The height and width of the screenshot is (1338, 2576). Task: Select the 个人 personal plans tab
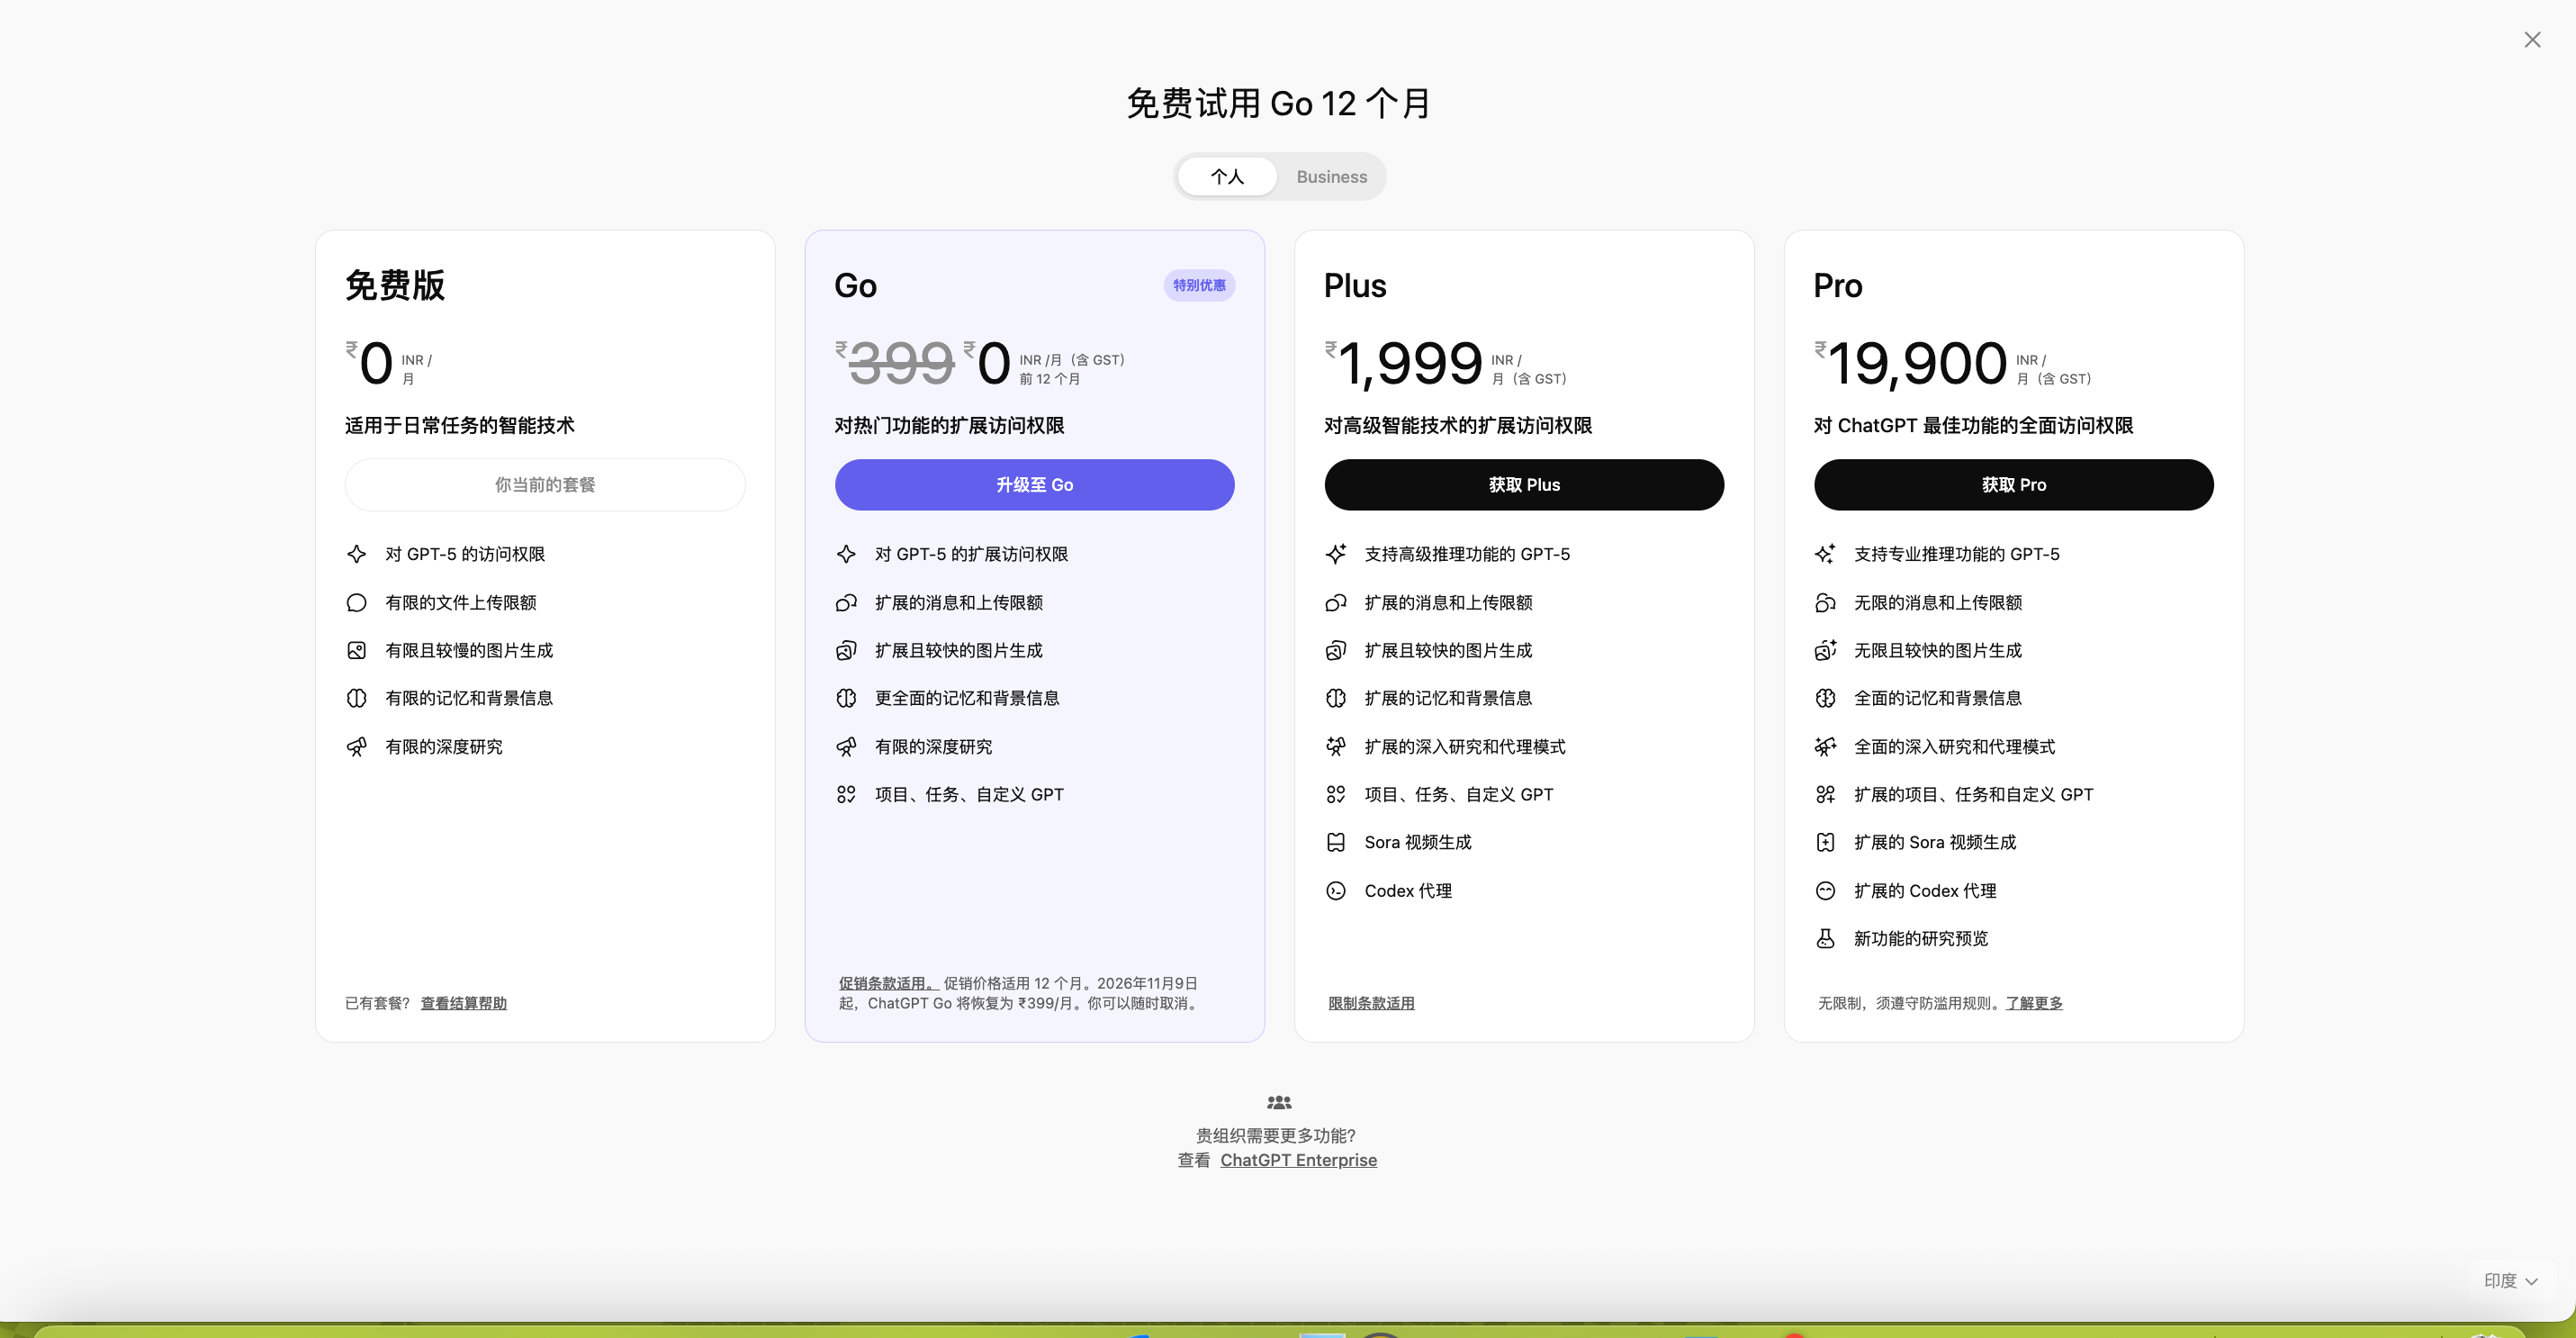point(1227,177)
